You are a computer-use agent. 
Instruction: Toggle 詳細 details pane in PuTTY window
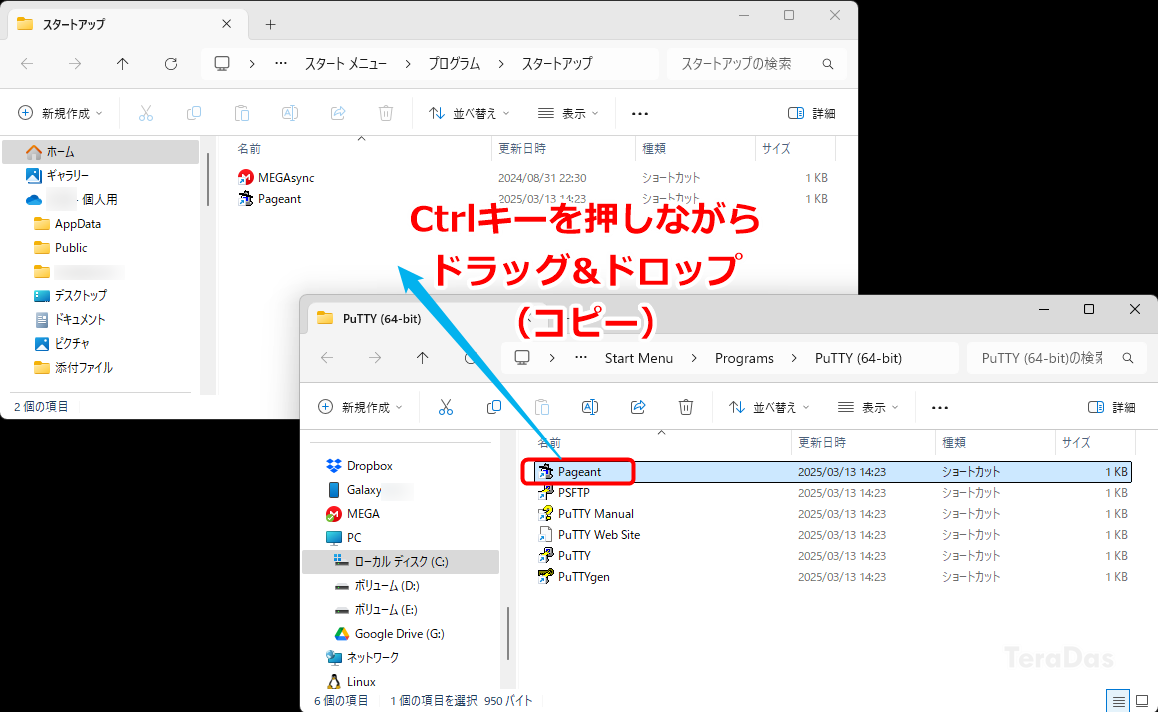tap(1111, 407)
